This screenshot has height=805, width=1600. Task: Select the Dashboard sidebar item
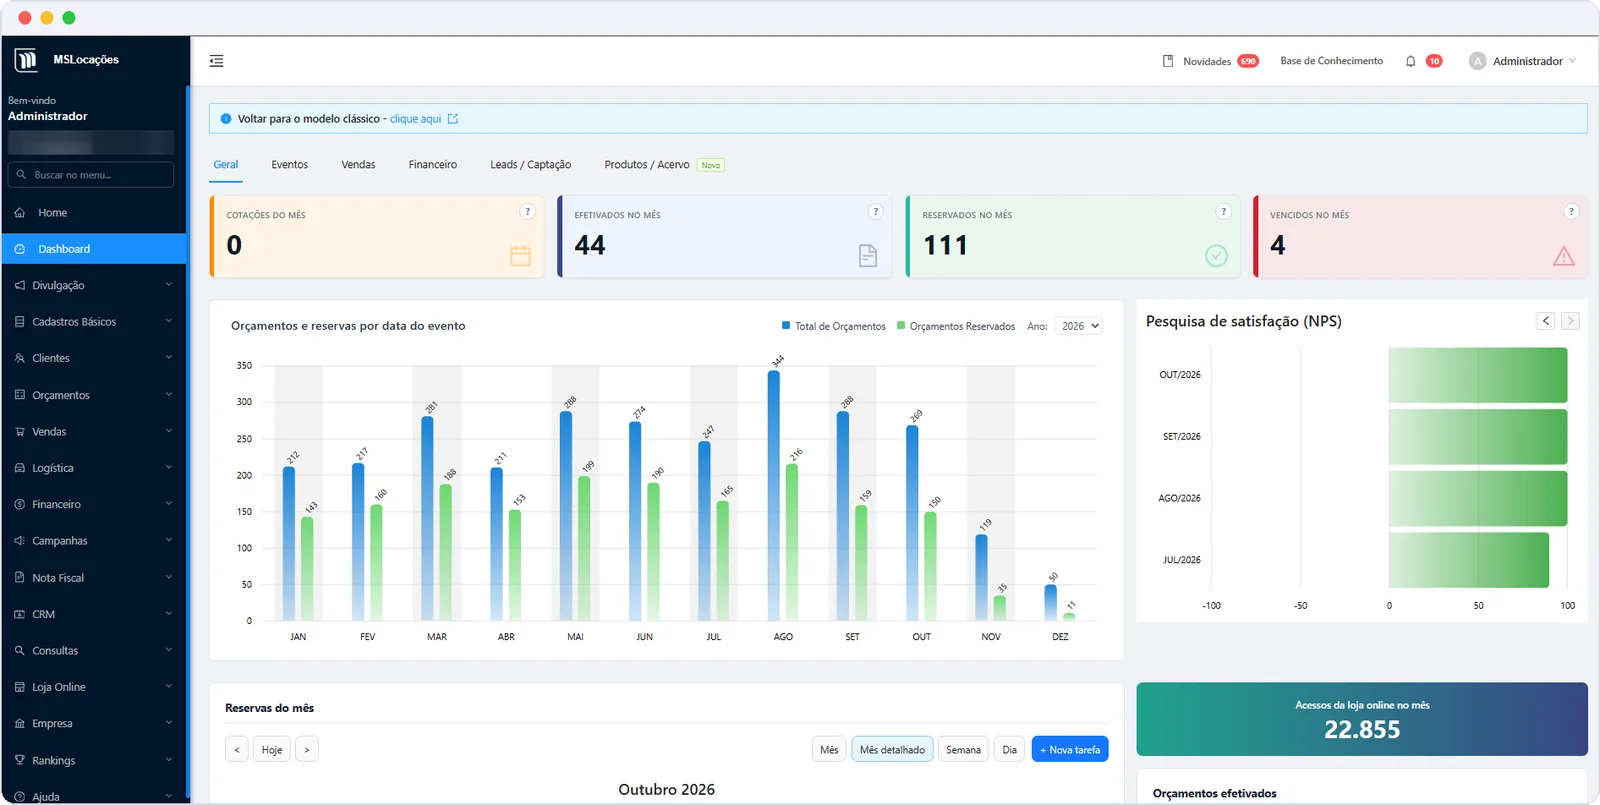coord(94,249)
